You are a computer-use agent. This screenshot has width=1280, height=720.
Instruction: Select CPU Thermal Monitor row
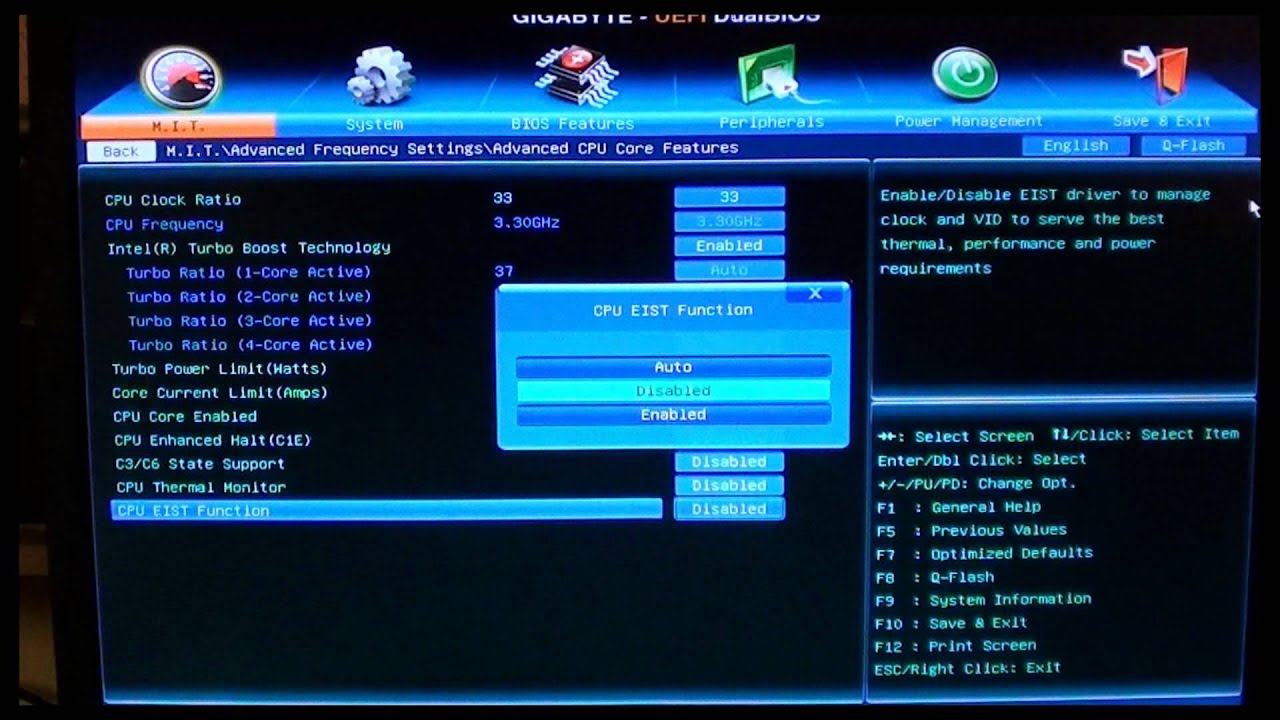coord(201,487)
